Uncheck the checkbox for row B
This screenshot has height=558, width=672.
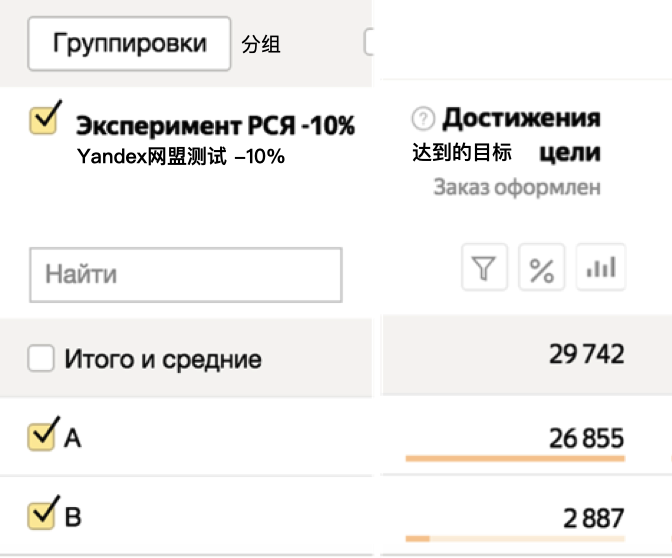[43, 515]
